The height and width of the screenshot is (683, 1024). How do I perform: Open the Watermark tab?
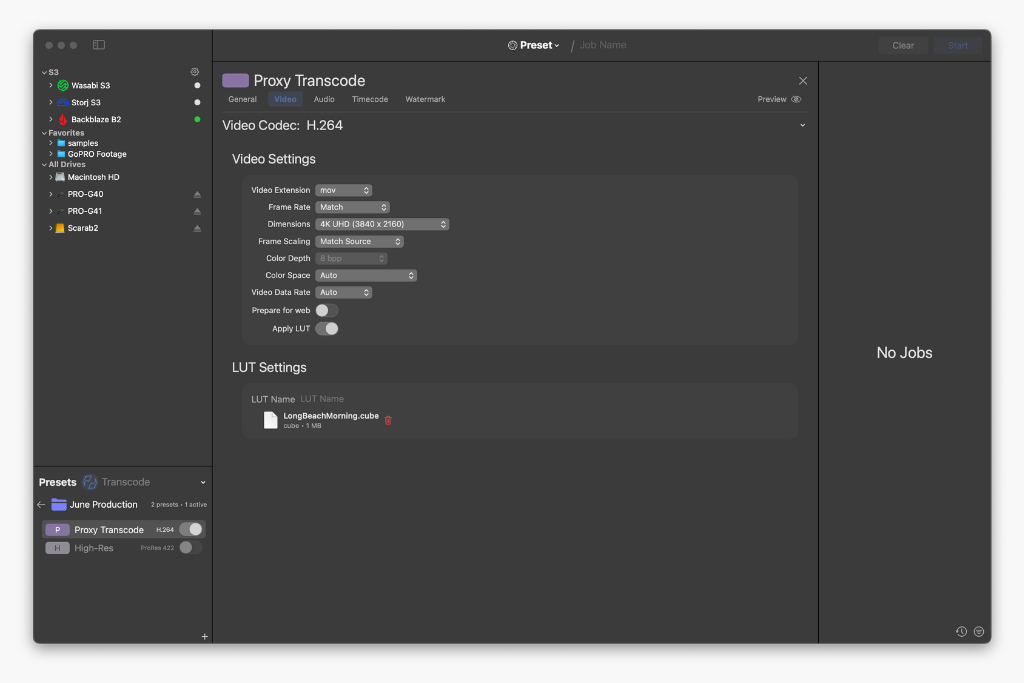tap(425, 99)
